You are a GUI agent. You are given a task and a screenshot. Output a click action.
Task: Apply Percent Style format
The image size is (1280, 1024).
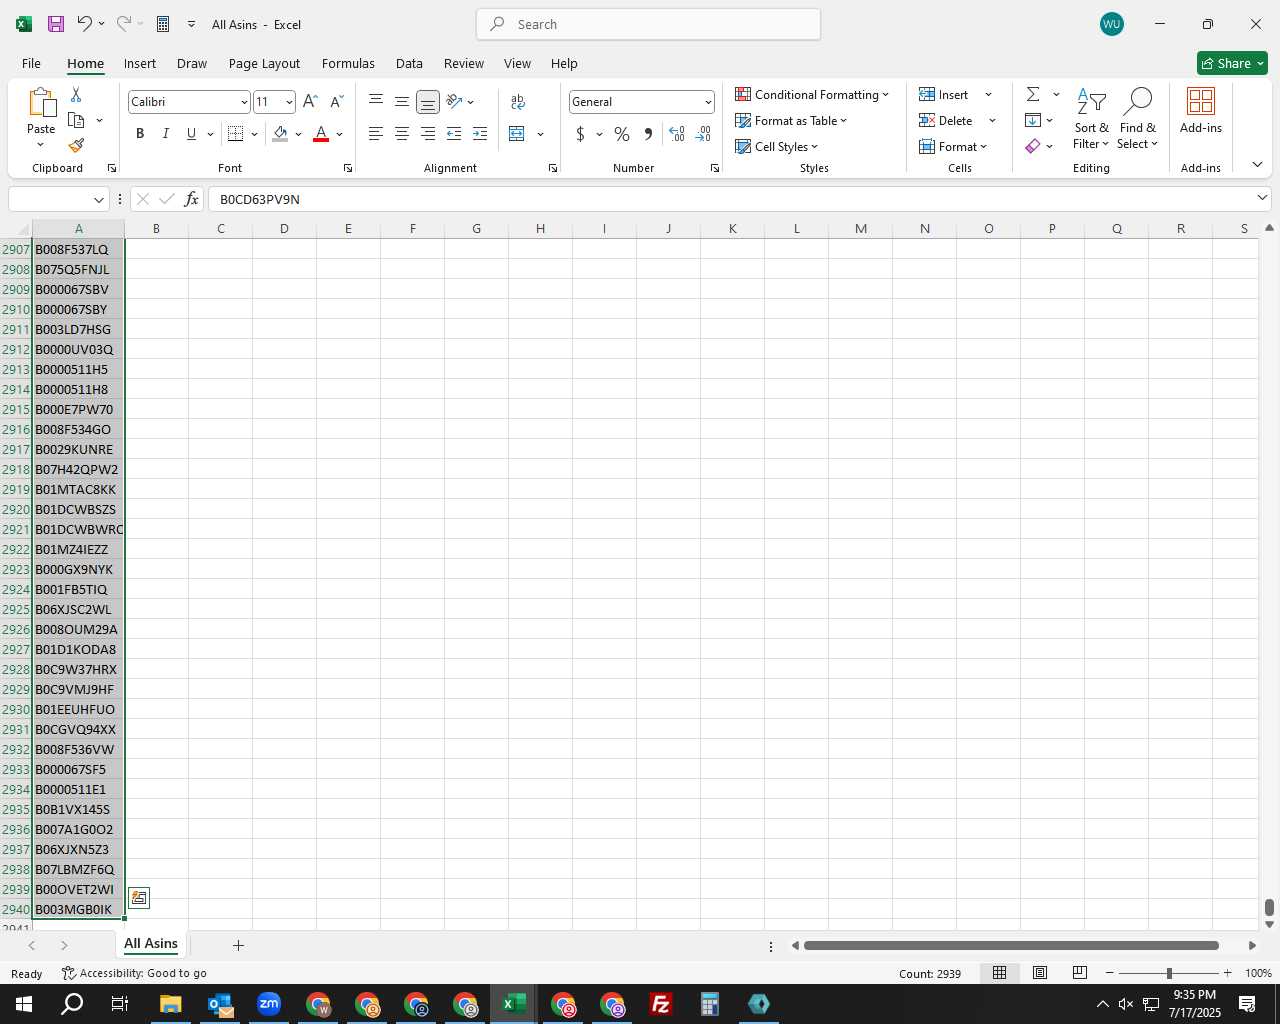tap(622, 134)
